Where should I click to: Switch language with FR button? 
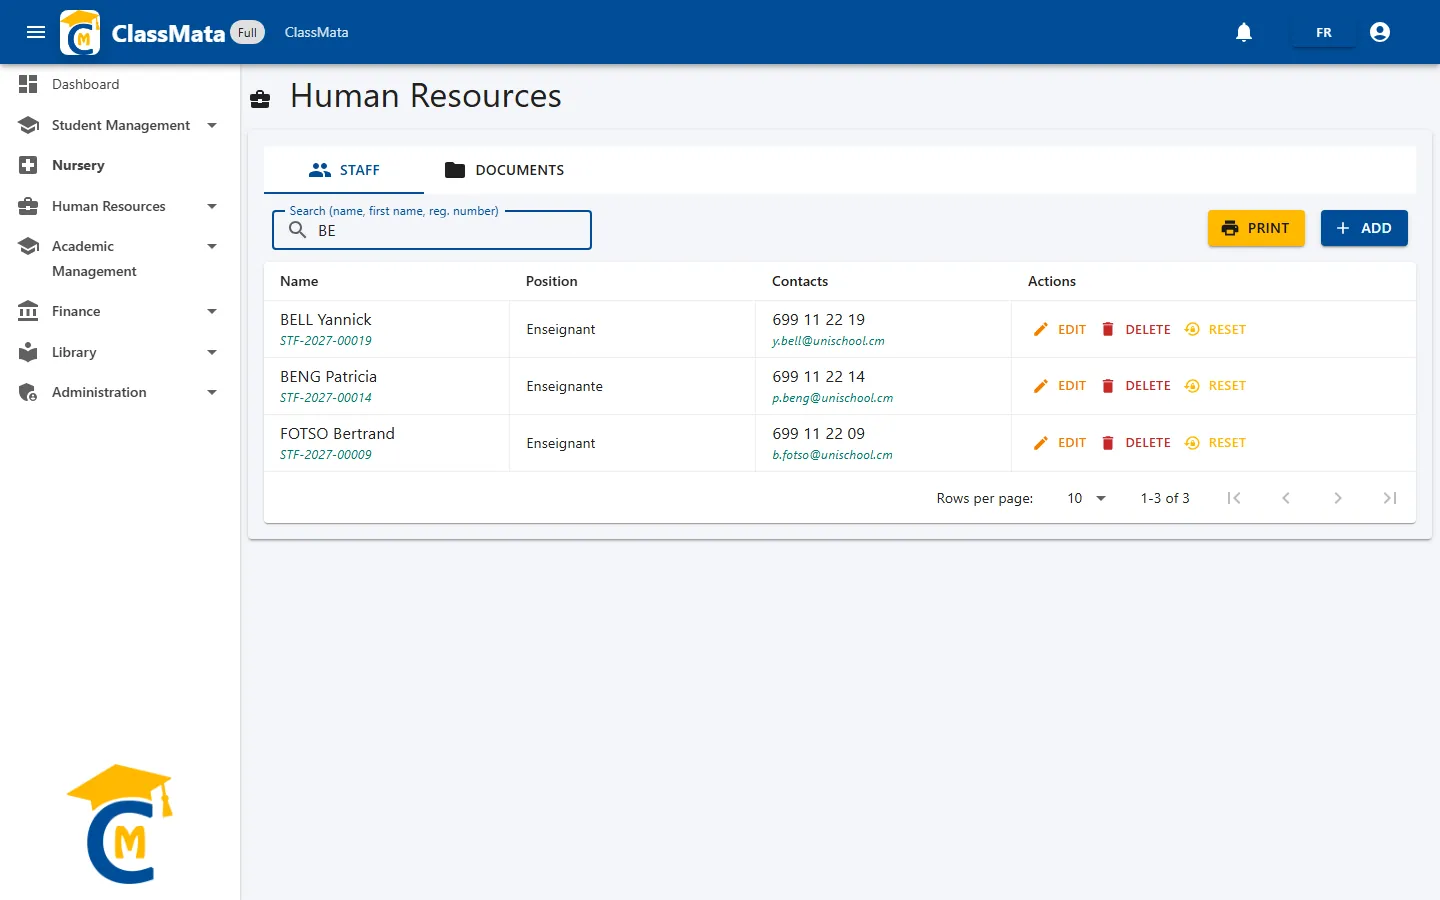click(1324, 32)
